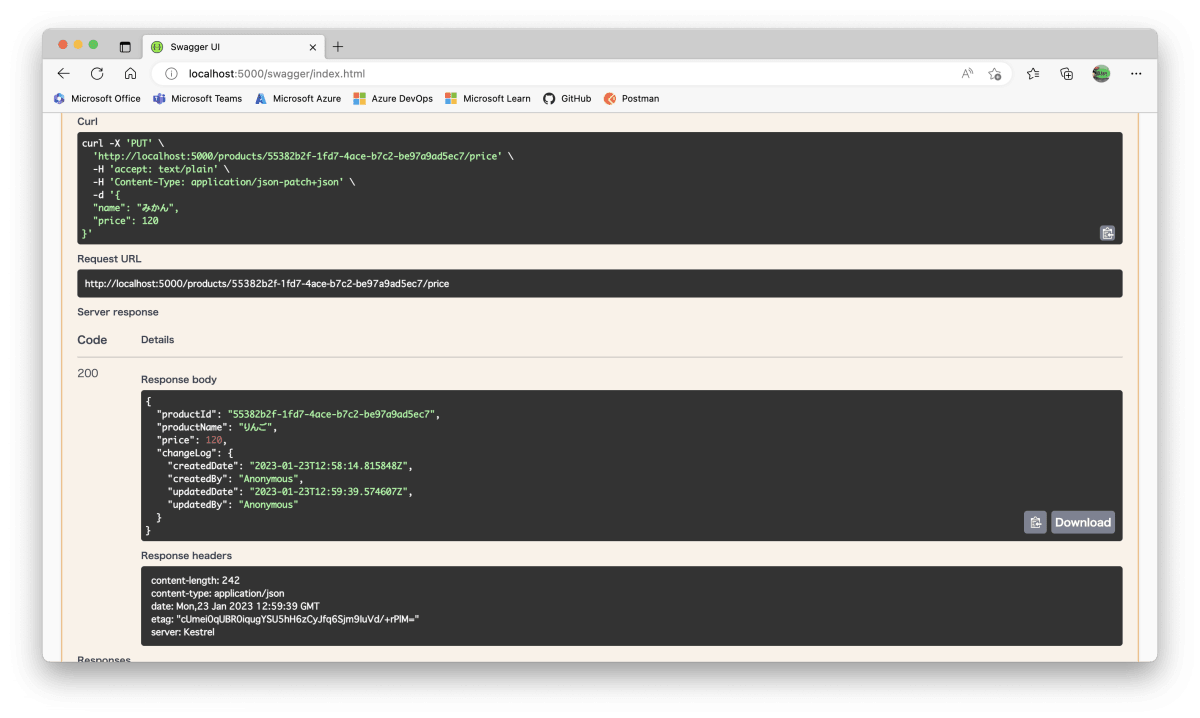Click the productId value in response

333,414
